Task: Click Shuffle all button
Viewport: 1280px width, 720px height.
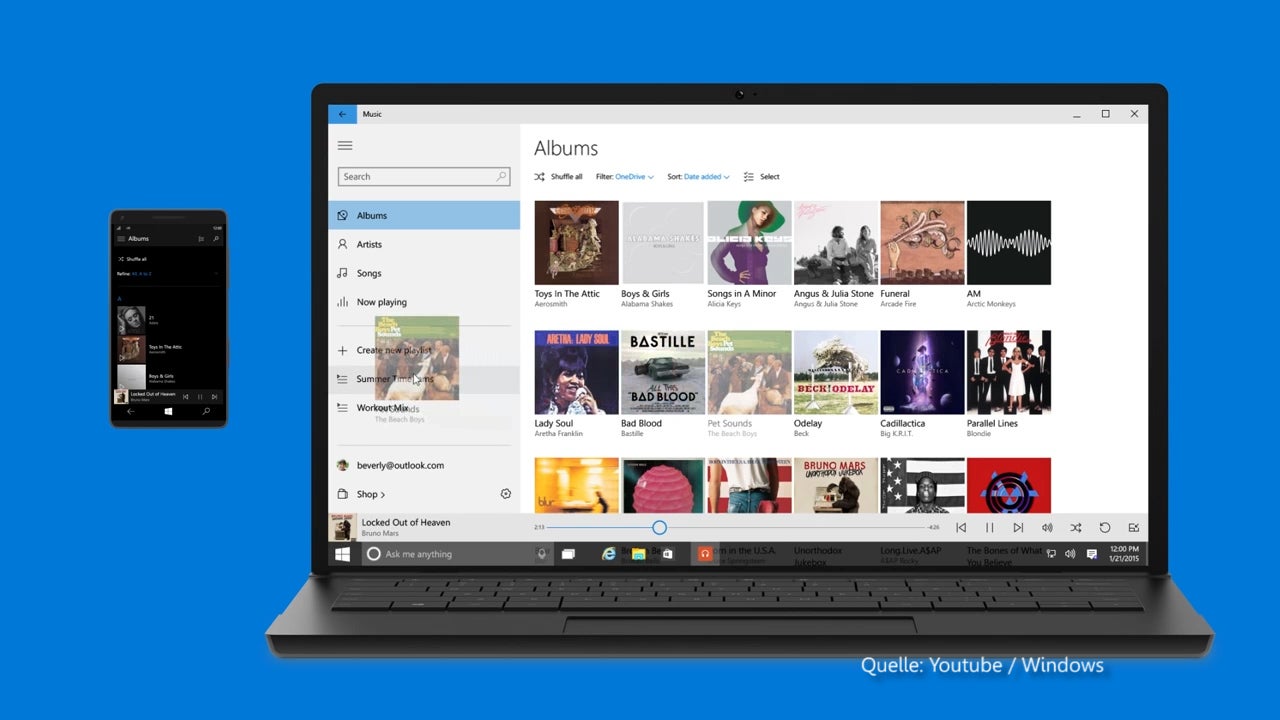Action: [558, 177]
